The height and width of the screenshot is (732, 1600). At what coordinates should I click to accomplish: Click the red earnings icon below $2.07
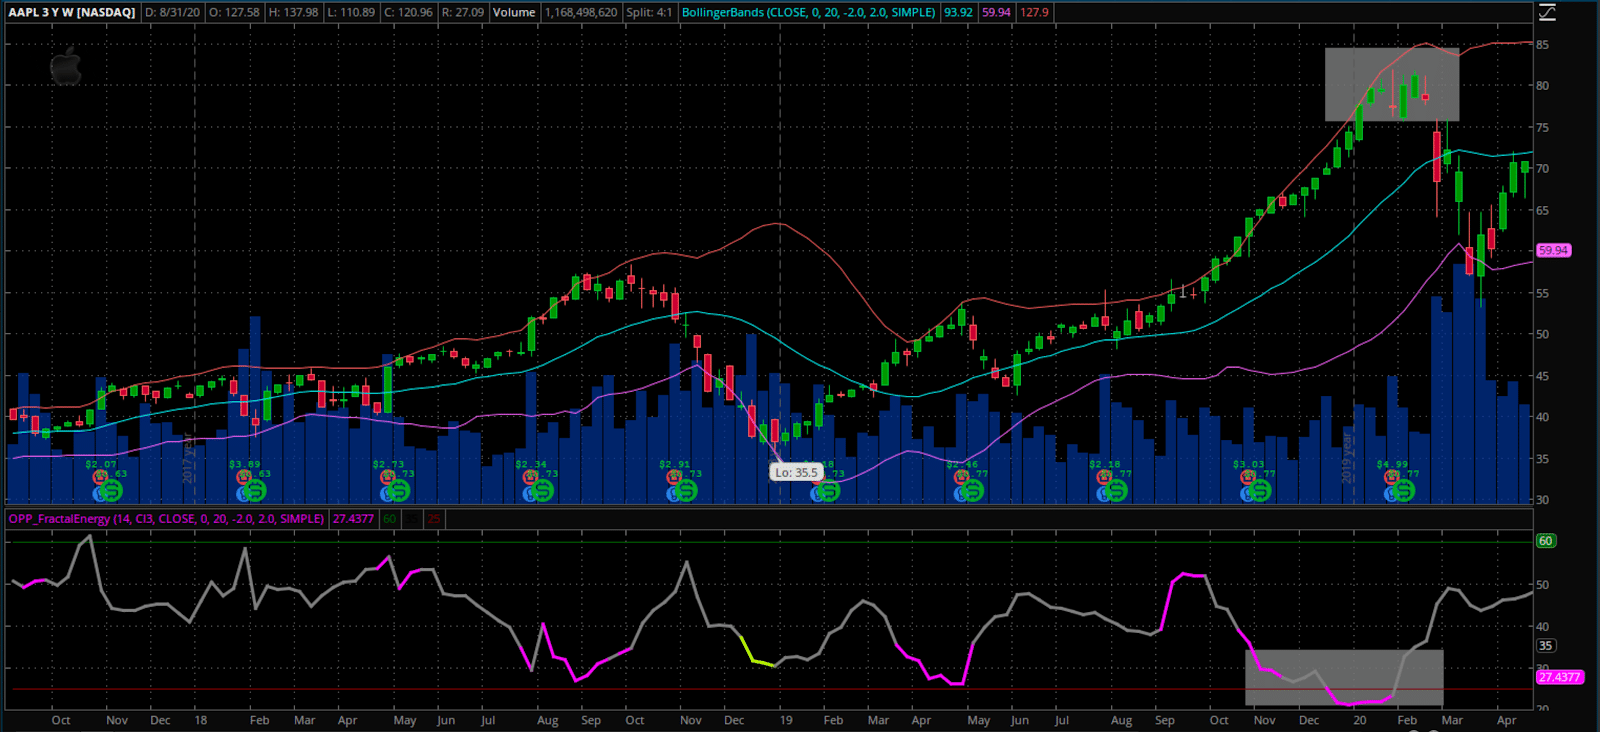point(100,478)
